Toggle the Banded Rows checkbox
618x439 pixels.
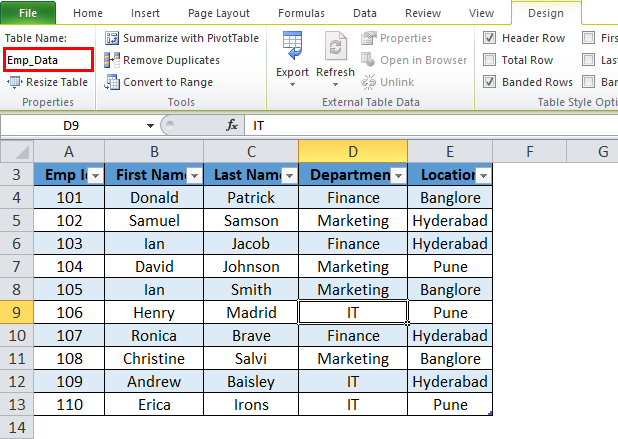tap(489, 82)
